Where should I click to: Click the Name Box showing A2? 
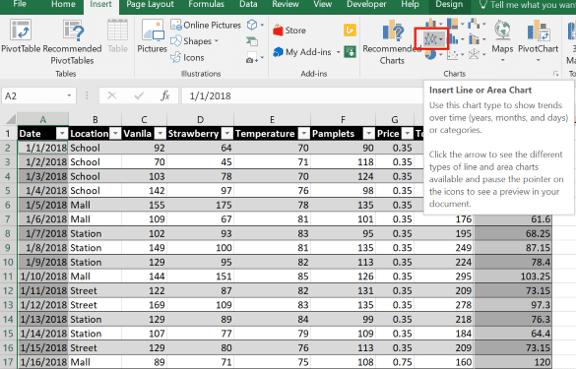[x=34, y=96]
